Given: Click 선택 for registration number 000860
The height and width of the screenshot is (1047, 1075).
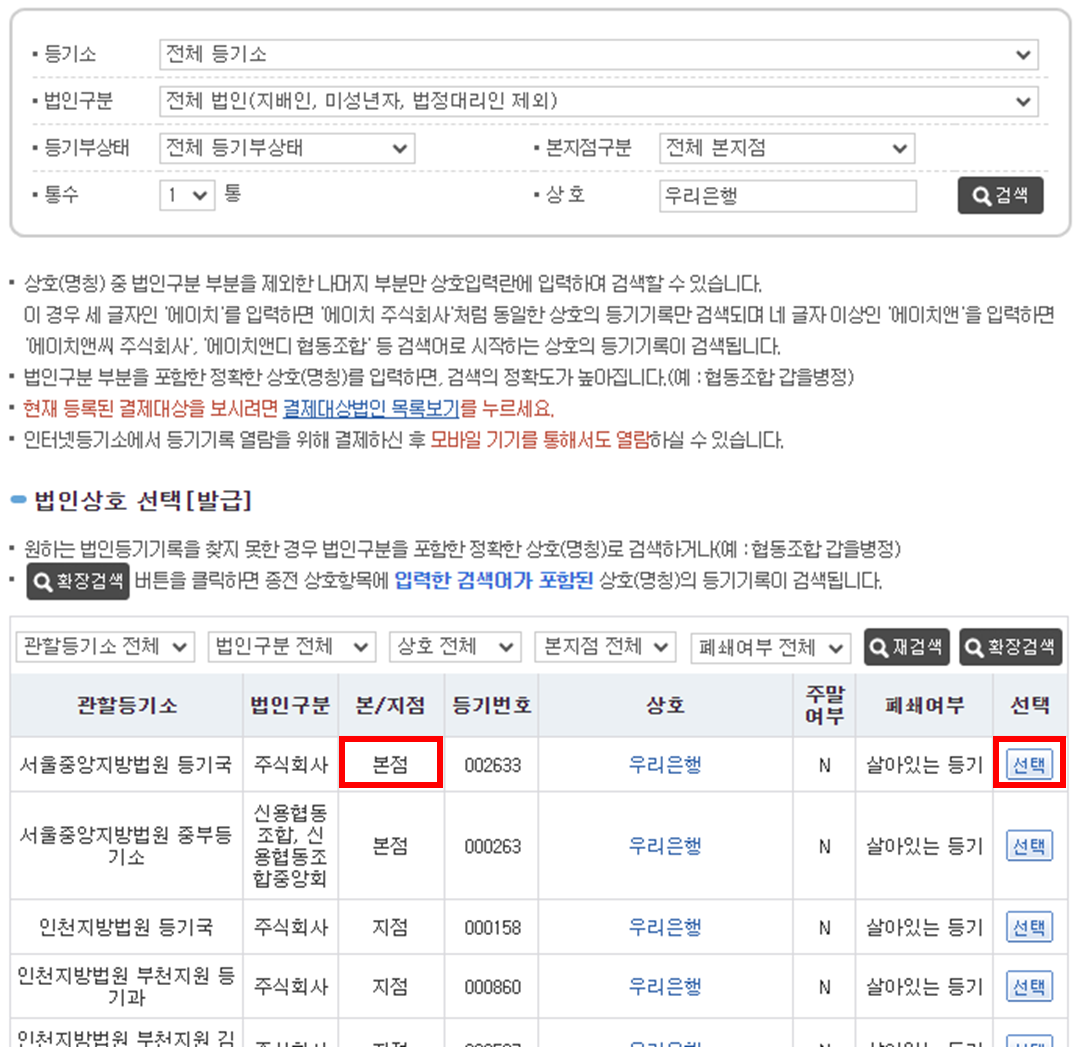Looking at the screenshot, I should pyautogui.click(x=1029, y=987).
